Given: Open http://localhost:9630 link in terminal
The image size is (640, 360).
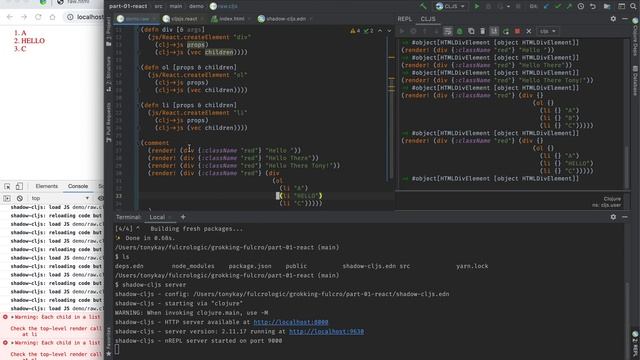Looking at the screenshot, I should tap(327, 331).
